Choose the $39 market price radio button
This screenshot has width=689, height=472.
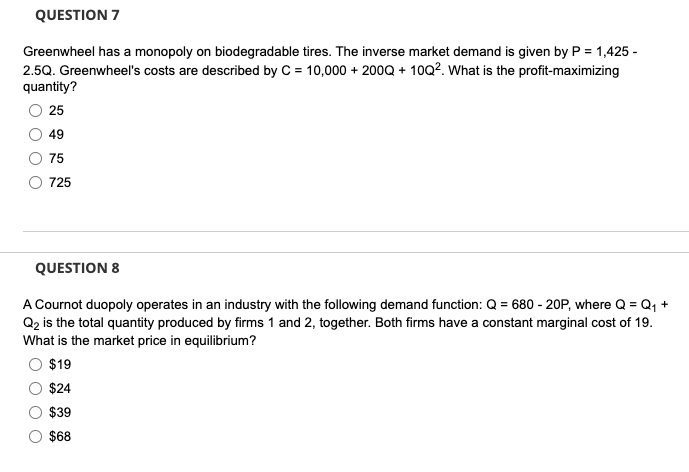coord(36,412)
